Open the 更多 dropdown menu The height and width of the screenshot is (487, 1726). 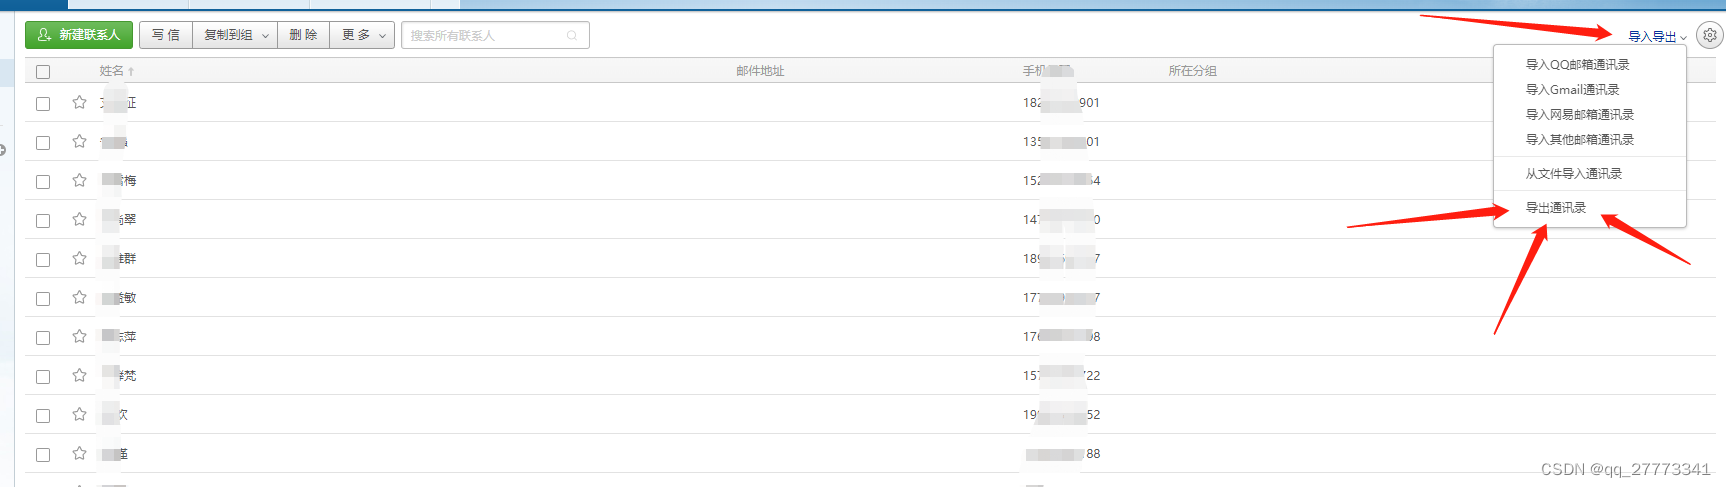(362, 35)
